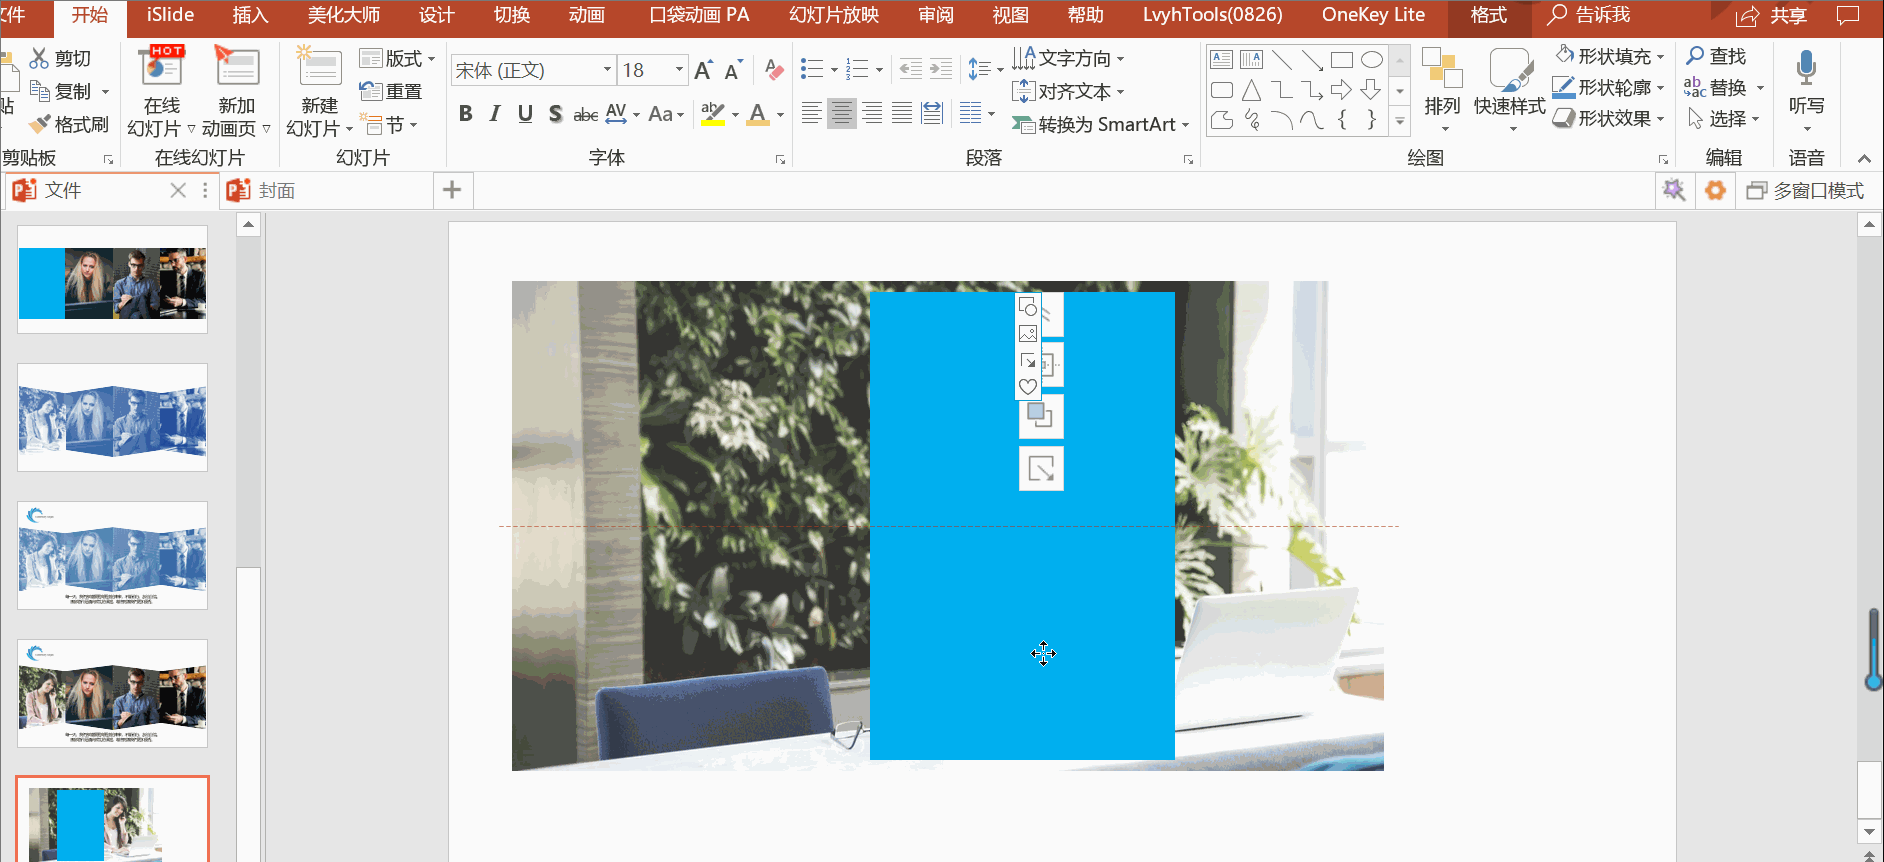The height and width of the screenshot is (862, 1884).
Task: Click the 查找 find button
Action: [1716, 56]
